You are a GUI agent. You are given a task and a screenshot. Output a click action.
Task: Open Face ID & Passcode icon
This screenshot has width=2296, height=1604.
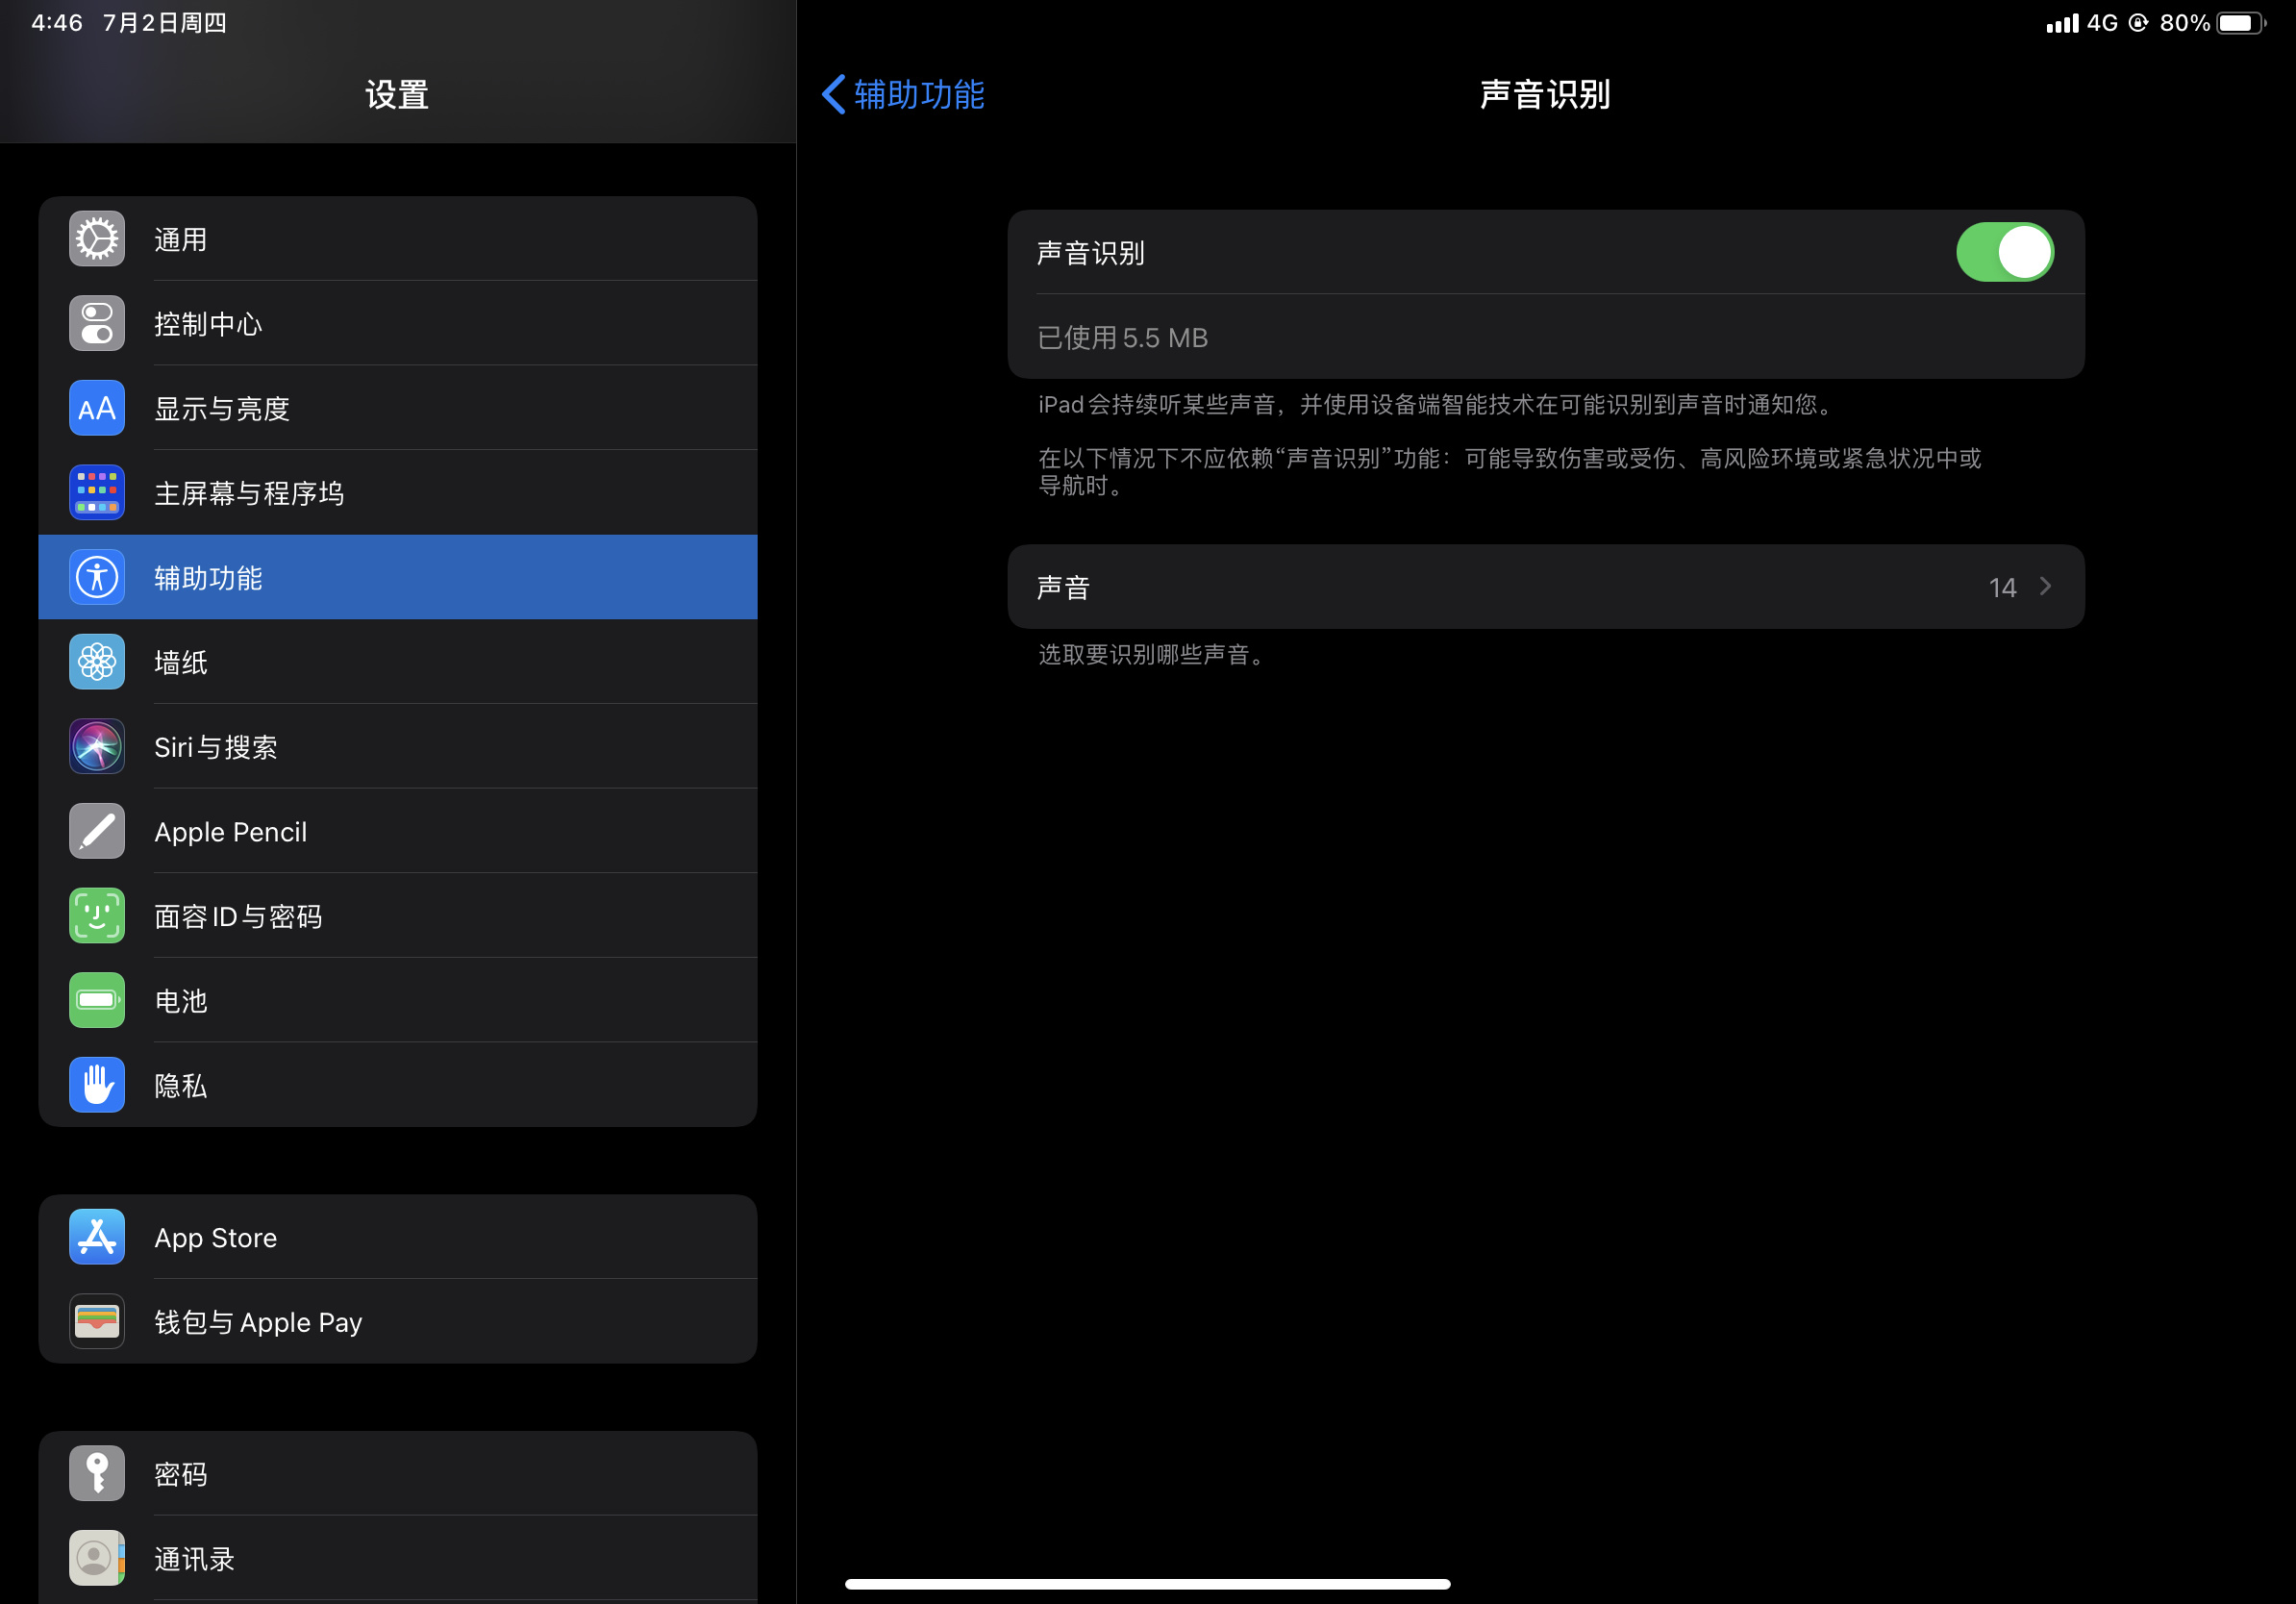[97, 915]
